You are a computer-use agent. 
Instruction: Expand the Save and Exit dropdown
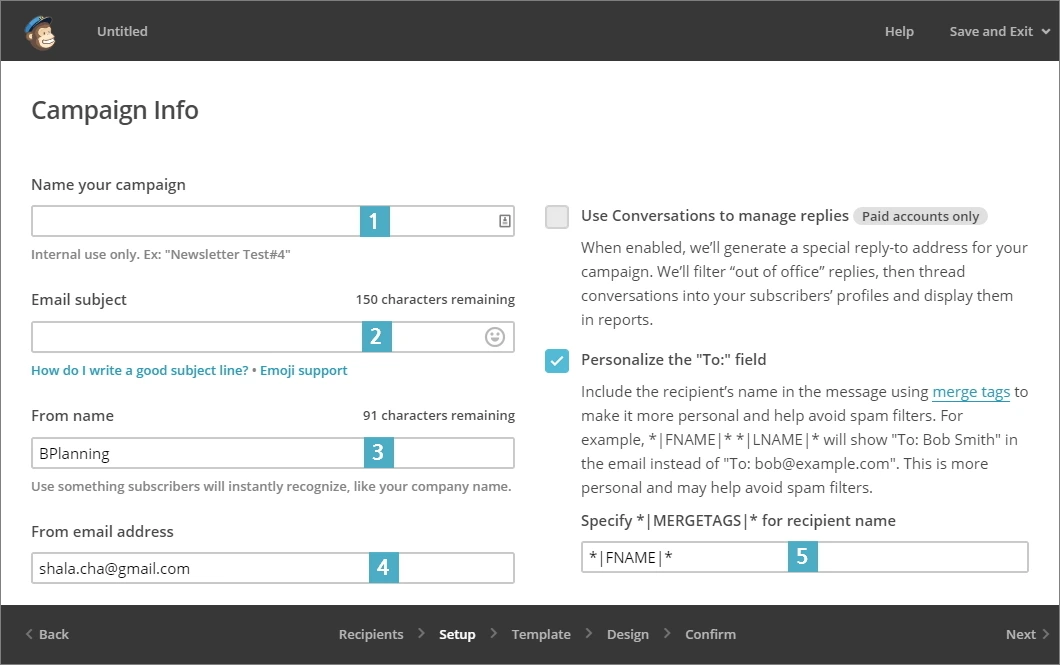point(999,32)
